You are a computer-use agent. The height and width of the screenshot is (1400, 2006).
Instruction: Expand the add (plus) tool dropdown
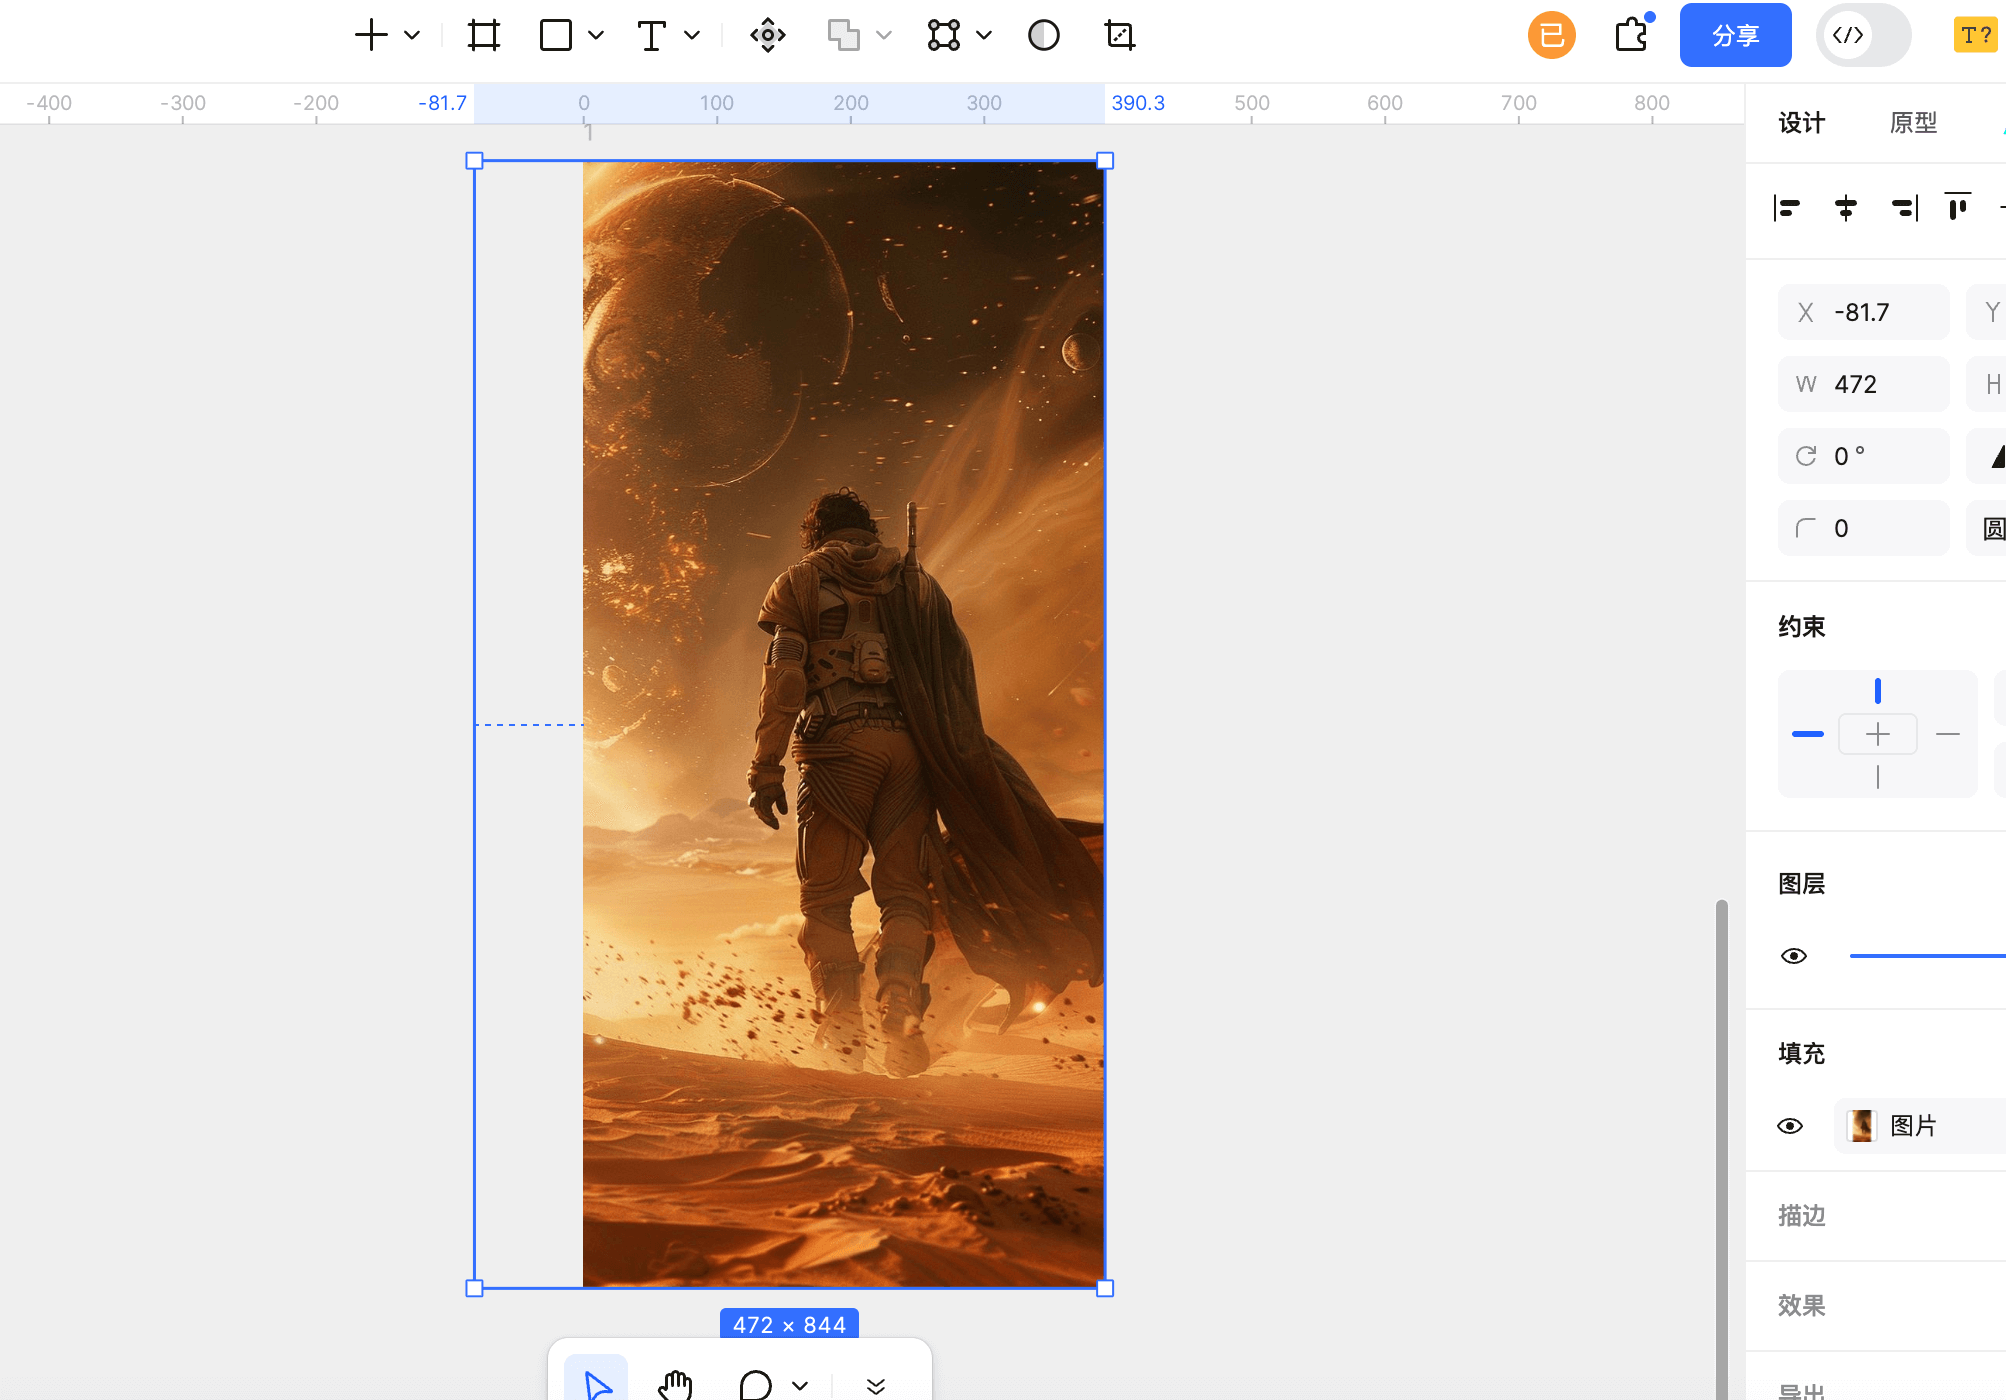tap(412, 36)
